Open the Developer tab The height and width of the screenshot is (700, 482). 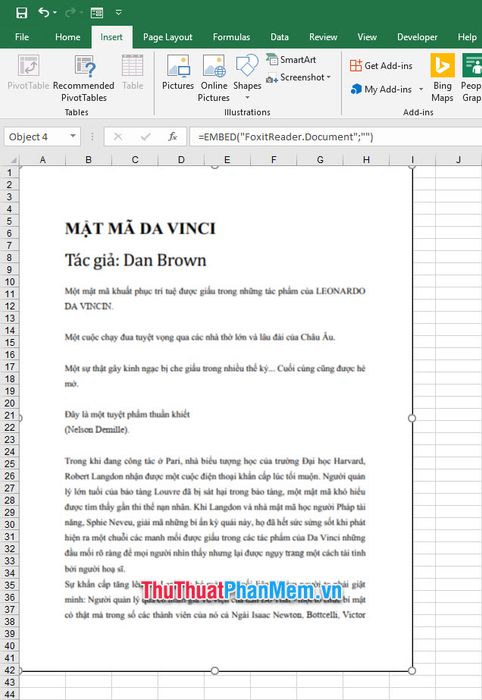click(417, 37)
